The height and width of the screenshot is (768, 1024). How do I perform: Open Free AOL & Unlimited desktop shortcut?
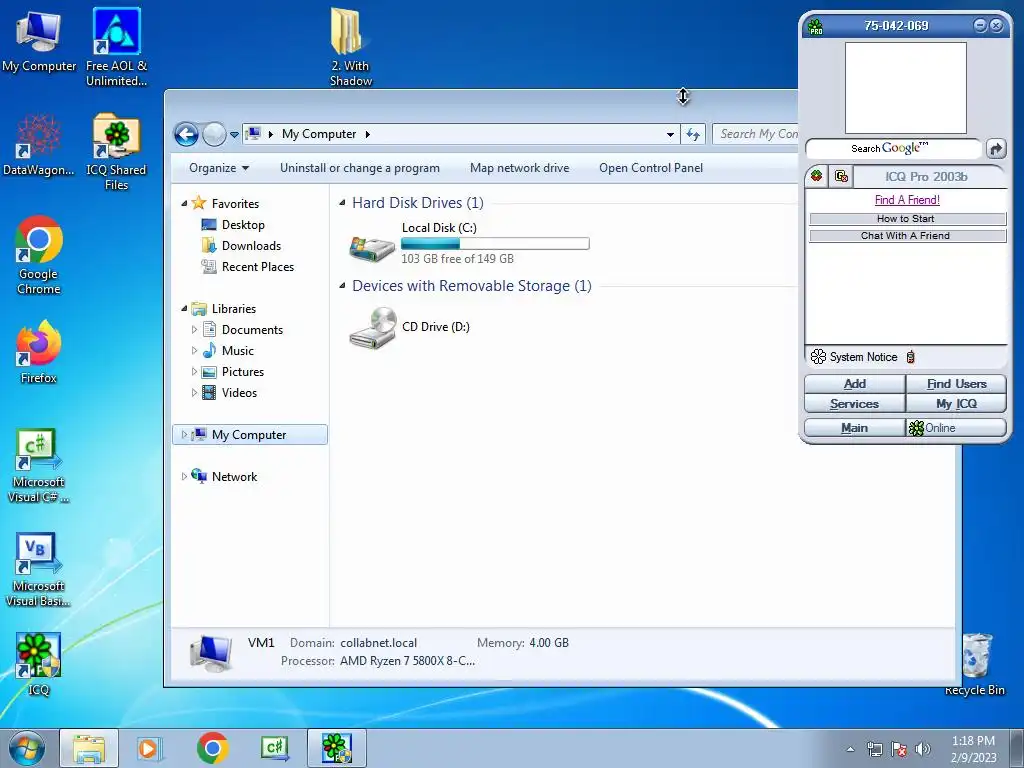[116, 47]
